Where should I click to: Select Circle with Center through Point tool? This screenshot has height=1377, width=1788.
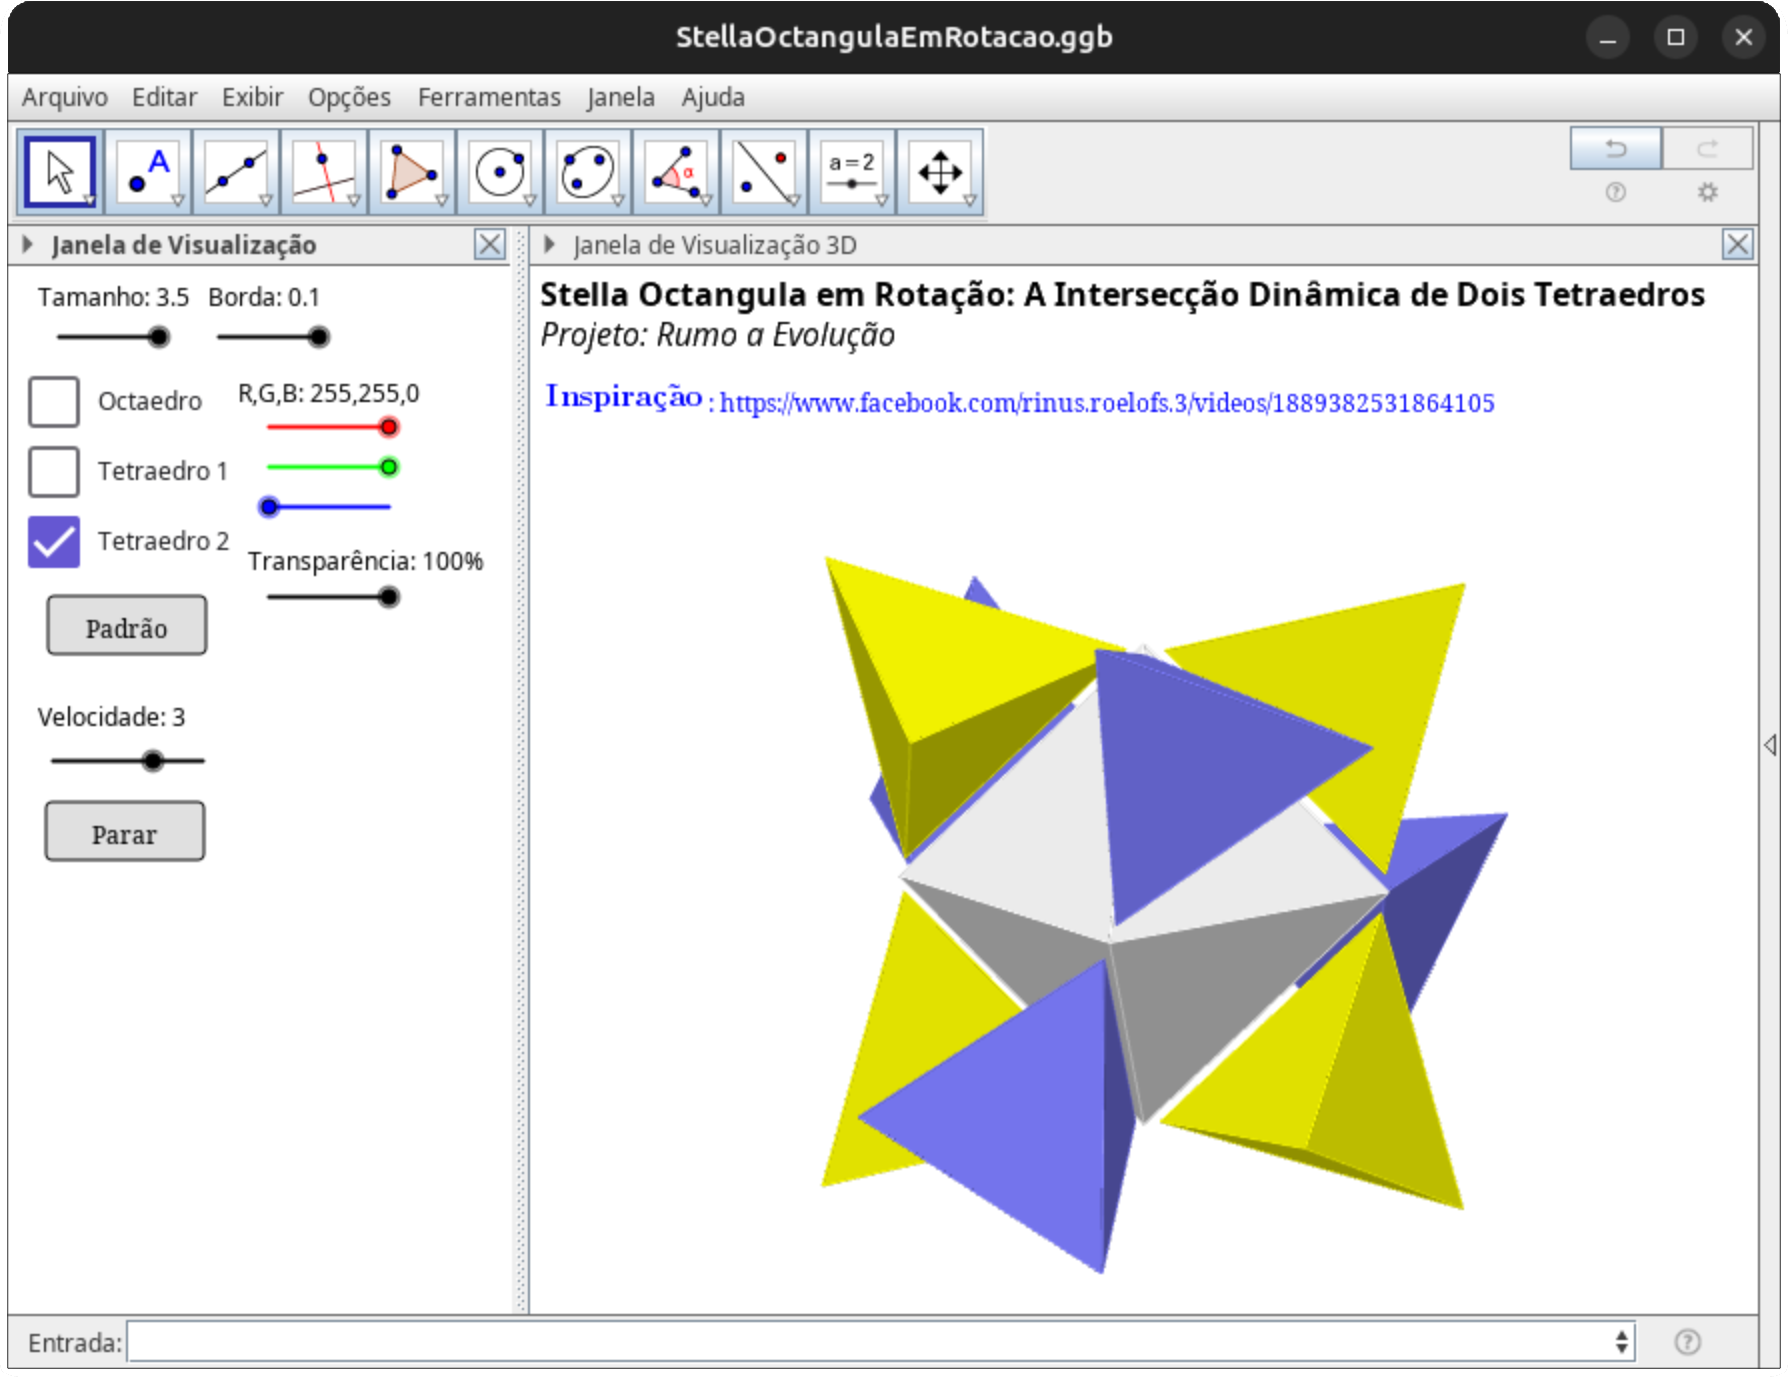(500, 172)
